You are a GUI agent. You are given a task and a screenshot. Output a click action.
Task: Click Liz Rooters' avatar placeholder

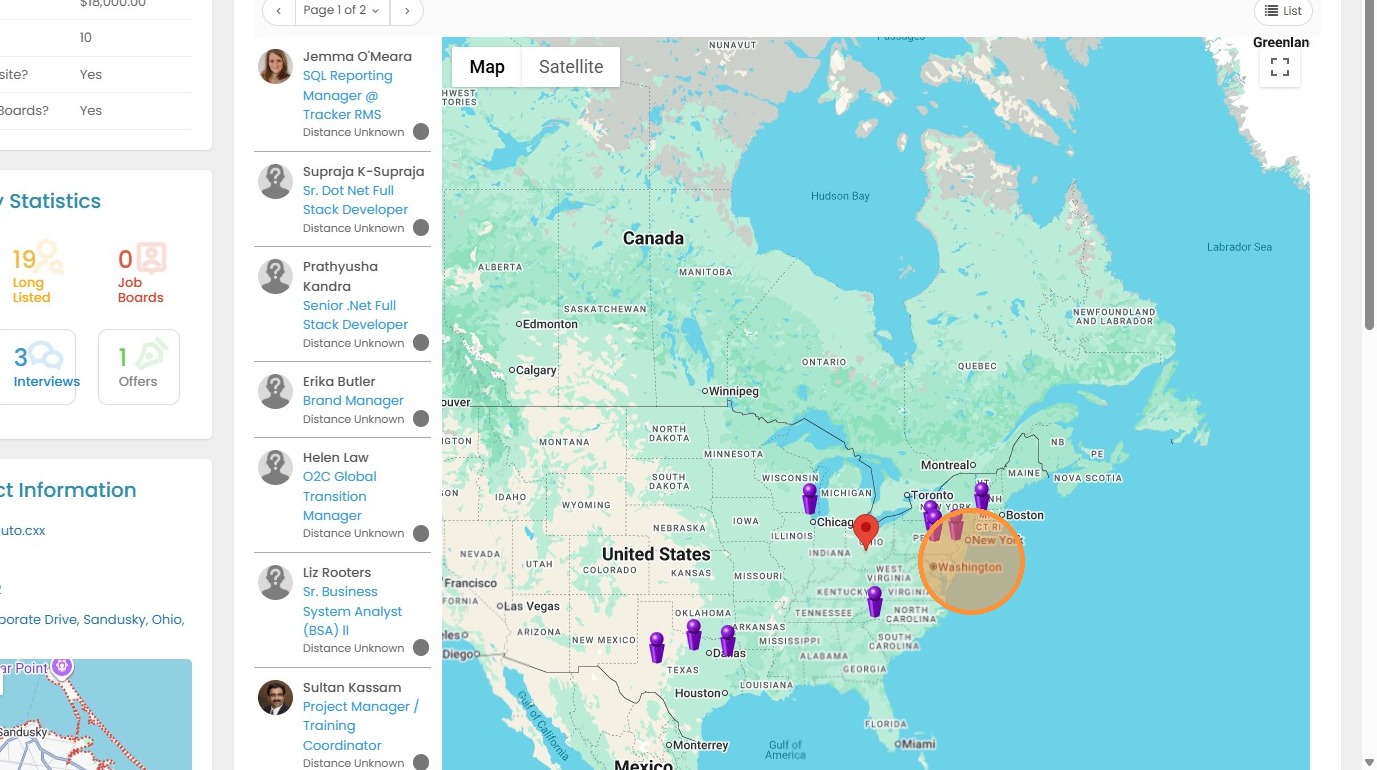(276, 583)
